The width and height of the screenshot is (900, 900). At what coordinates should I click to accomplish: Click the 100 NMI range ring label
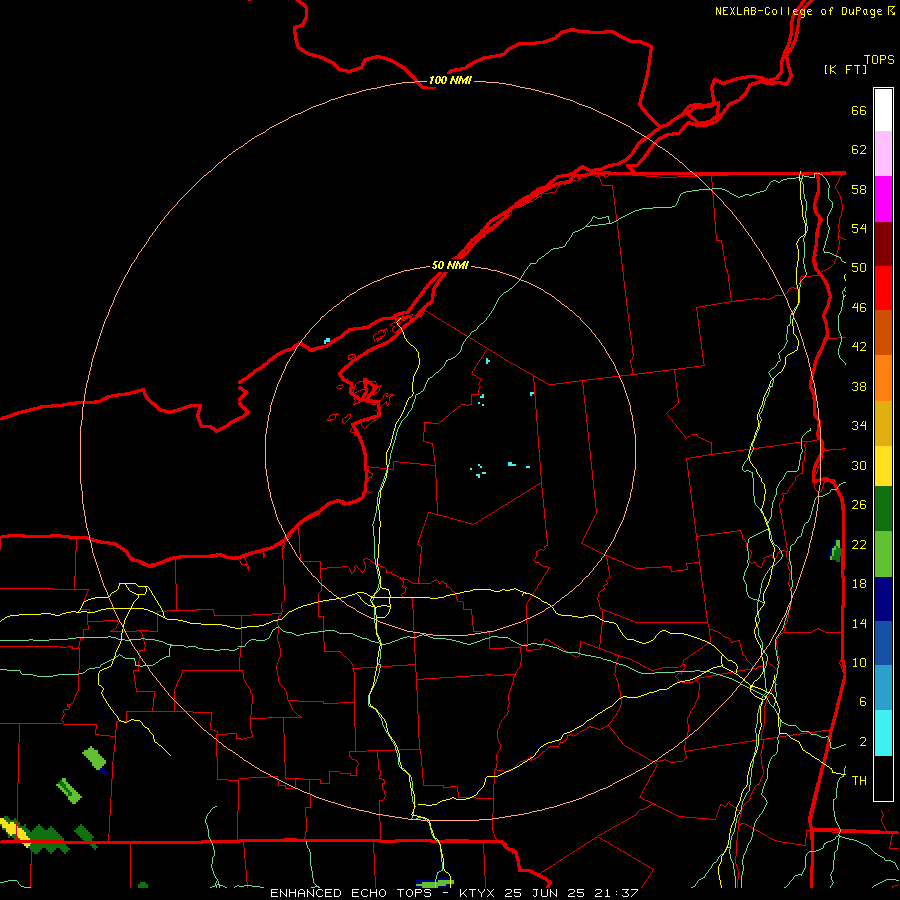click(x=450, y=80)
